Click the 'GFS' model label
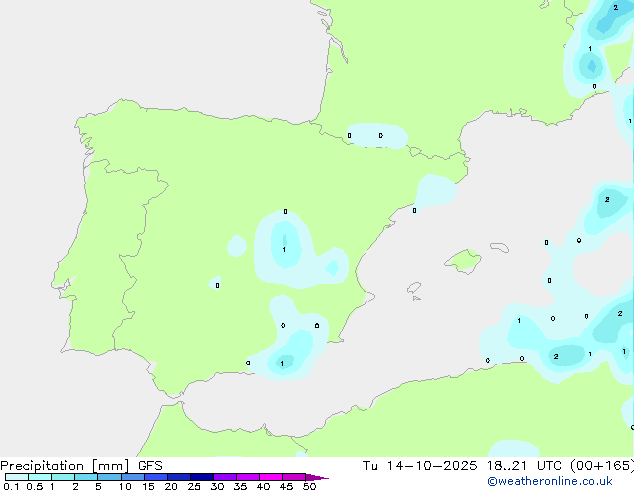Viewport: 634px width, 490px height. 150,466
